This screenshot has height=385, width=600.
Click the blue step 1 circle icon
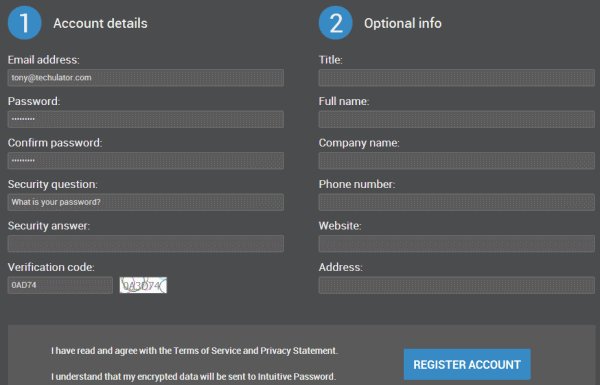point(24,23)
